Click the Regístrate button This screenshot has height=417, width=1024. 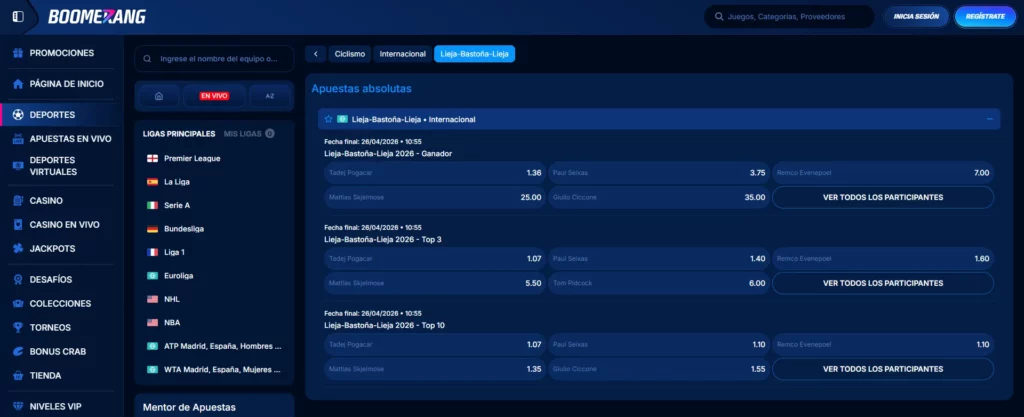pos(985,16)
